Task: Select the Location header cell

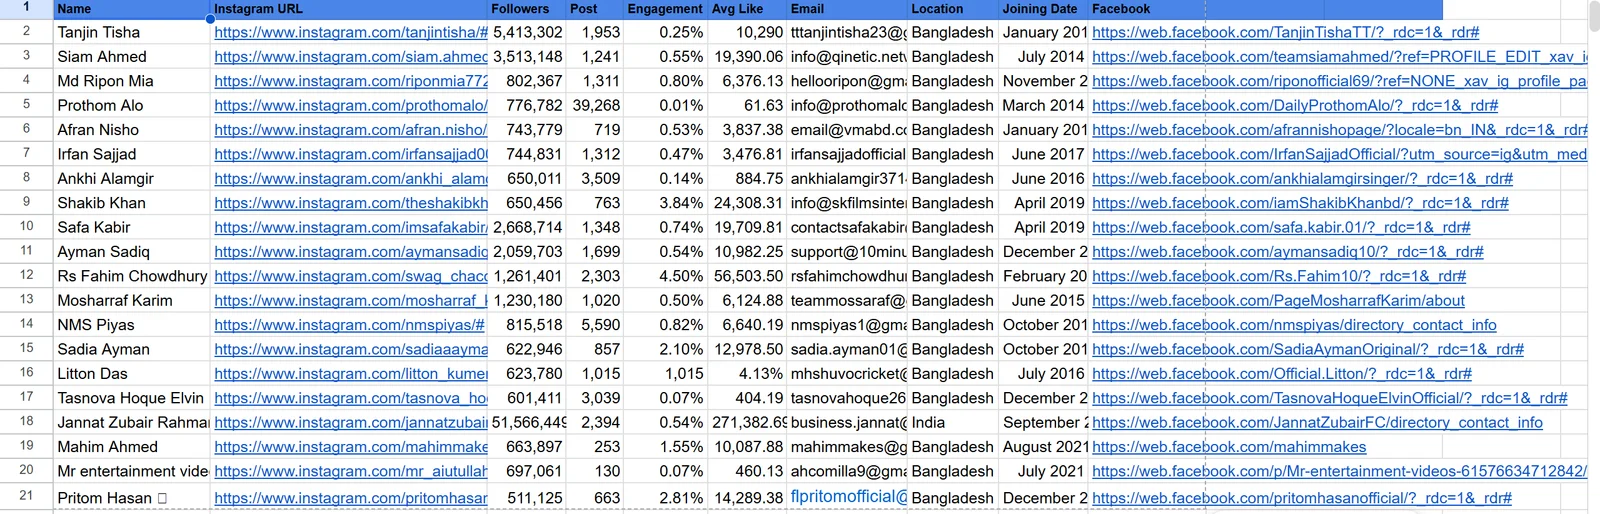Action: pos(953,9)
